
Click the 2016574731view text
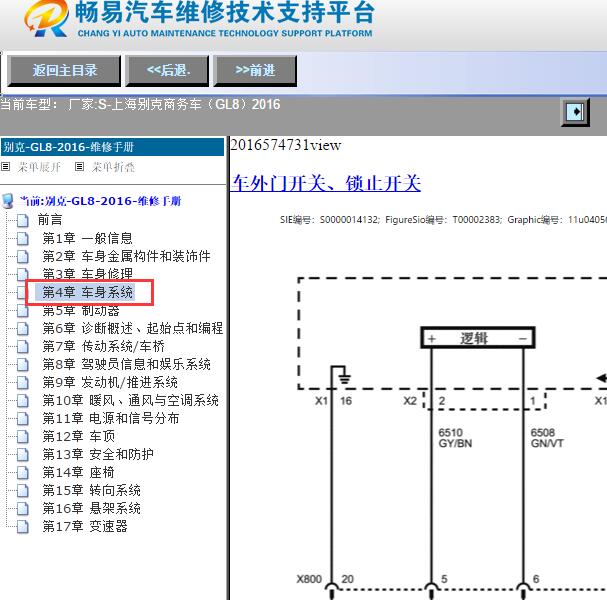coord(286,145)
